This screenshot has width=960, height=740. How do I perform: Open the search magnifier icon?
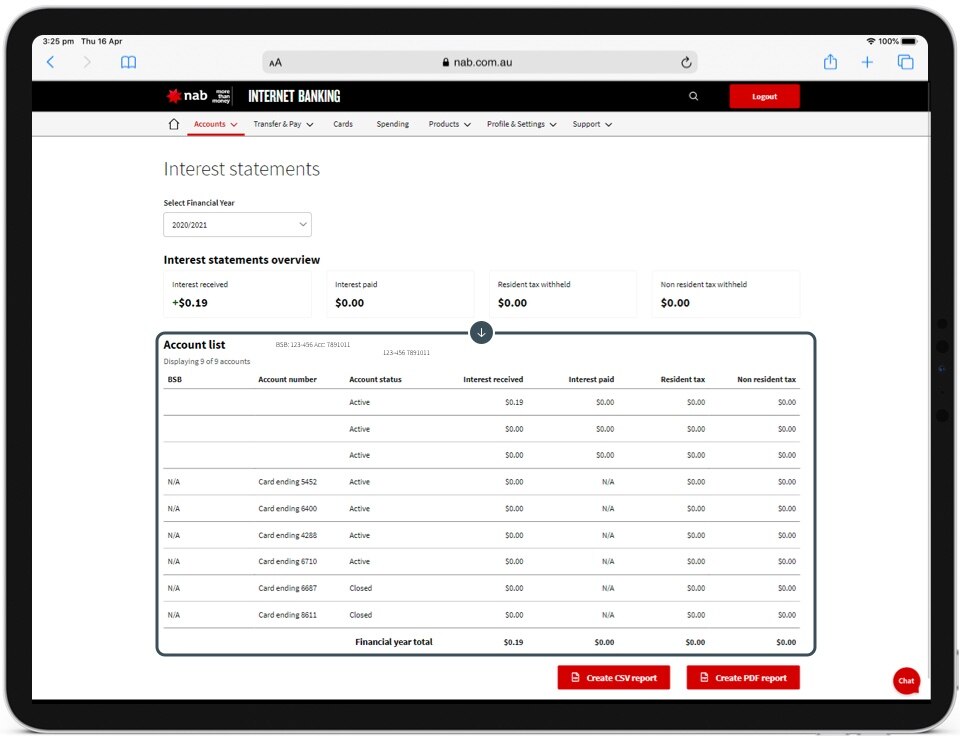coord(694,97)
